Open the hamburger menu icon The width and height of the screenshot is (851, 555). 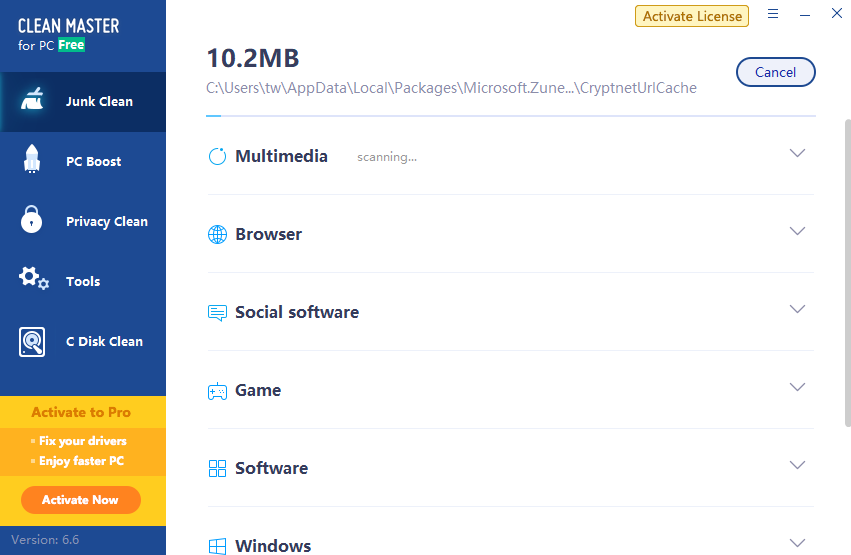[x=773, y=14]
